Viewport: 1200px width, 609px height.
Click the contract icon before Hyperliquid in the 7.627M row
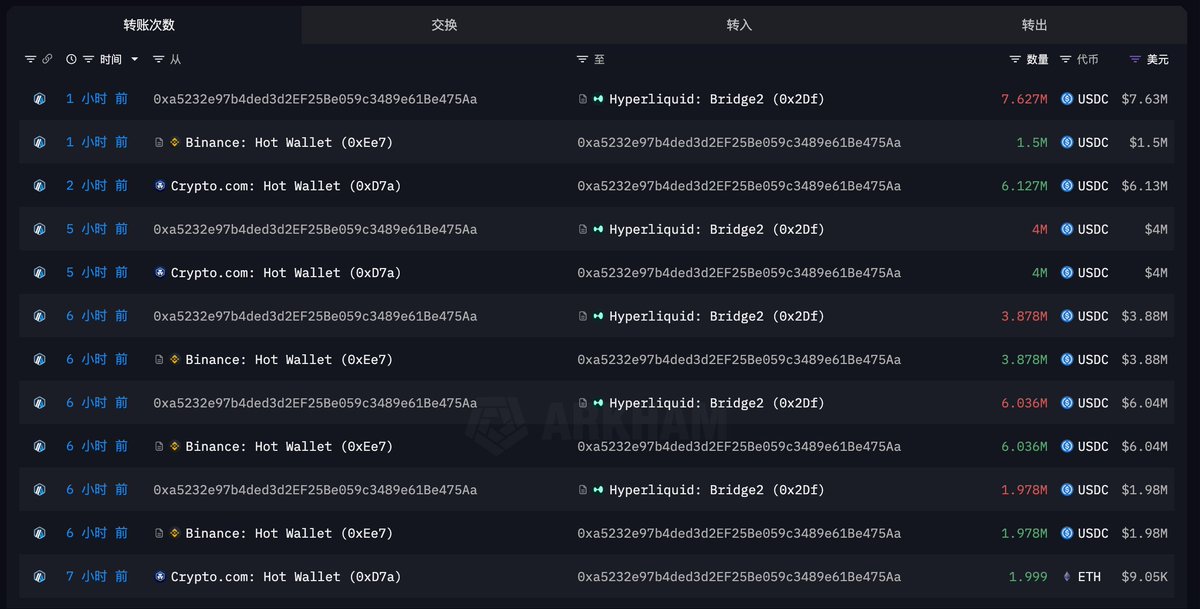point(583,99)
